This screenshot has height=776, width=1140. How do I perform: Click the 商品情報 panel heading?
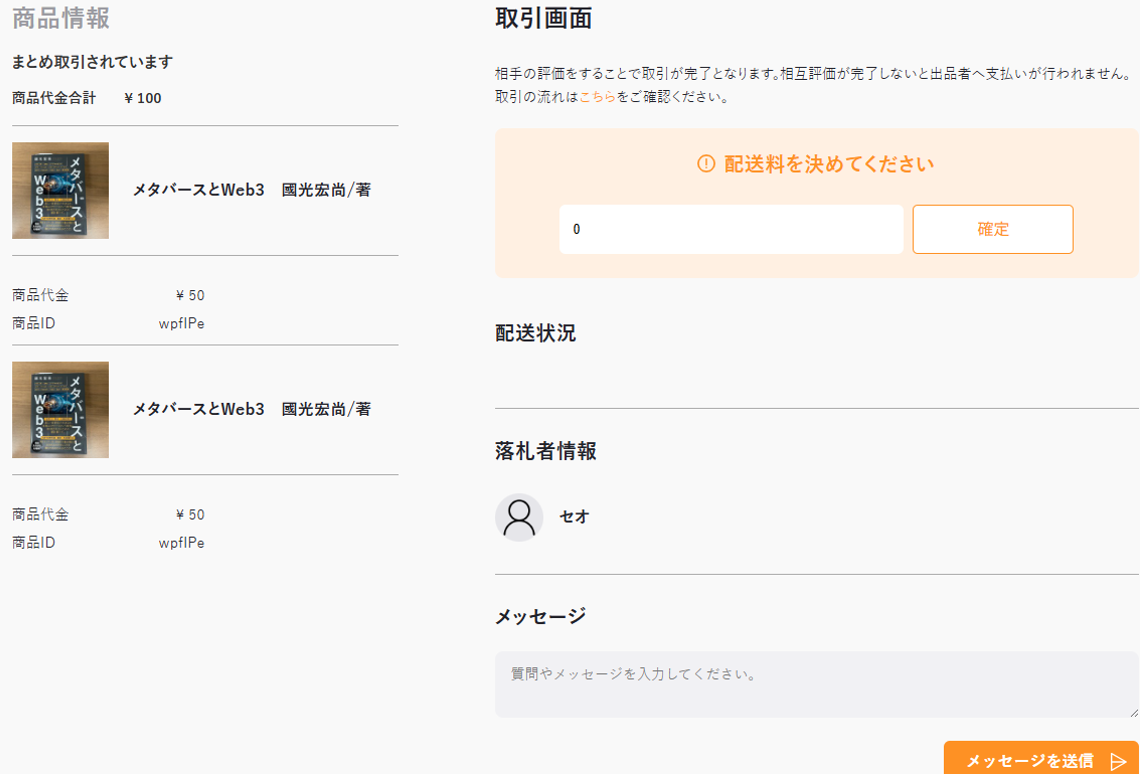click(61, 17)
